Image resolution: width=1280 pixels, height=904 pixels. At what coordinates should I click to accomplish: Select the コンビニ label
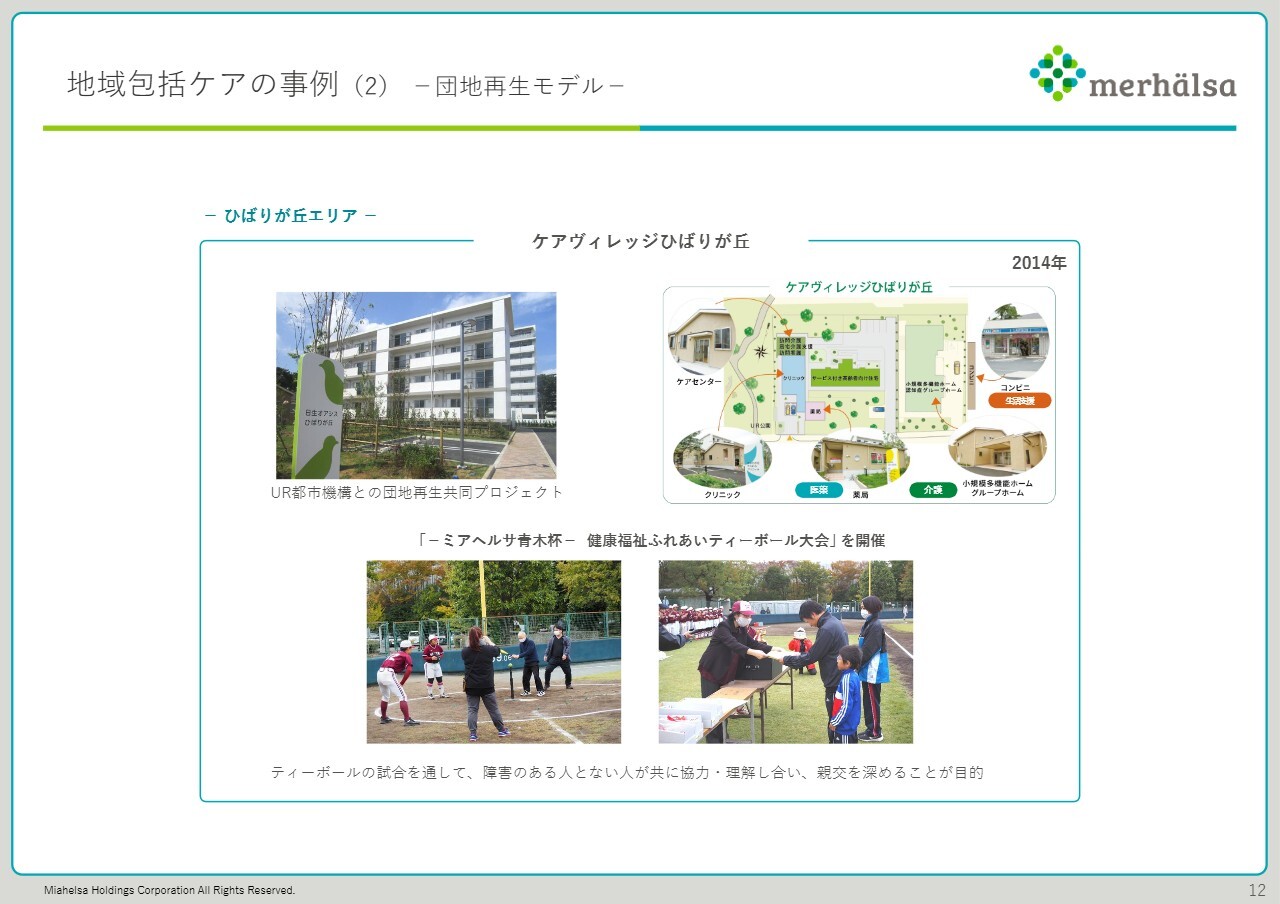pos(1015,386)
